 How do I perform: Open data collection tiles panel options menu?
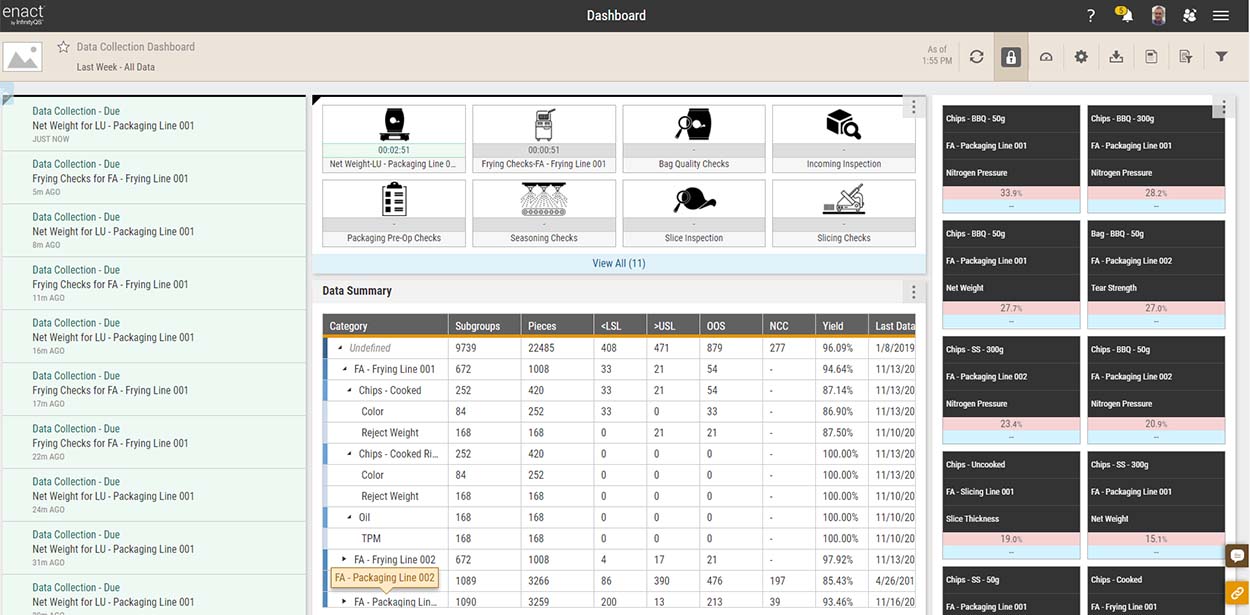tap(913, 107)
